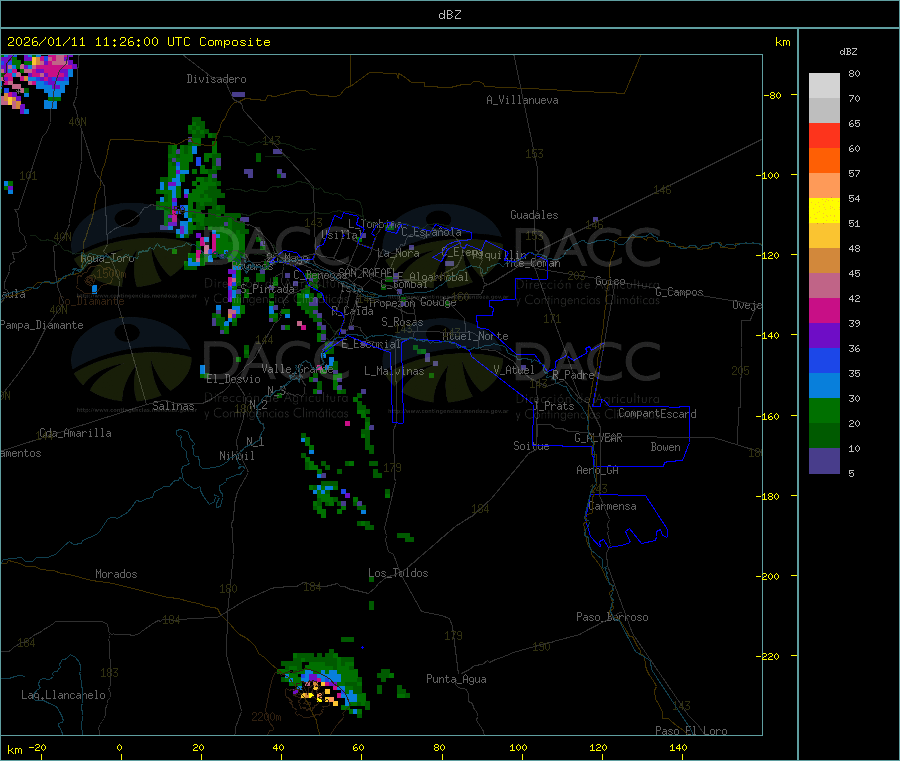Click the Valle_Grande label
The width and height of the screenshot is (900, 761).
point(297,369)
